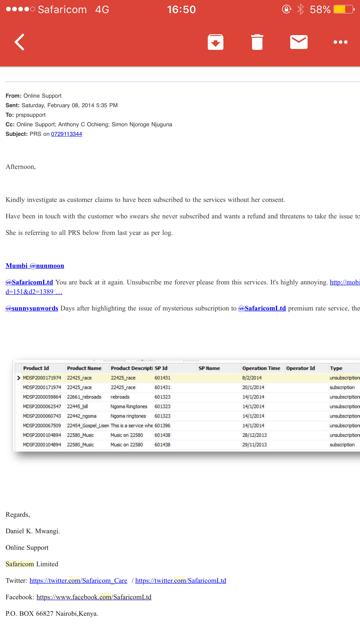Open the twitter.com/SafaricomLtd link

pyautogui.click(x=180, y=580)
